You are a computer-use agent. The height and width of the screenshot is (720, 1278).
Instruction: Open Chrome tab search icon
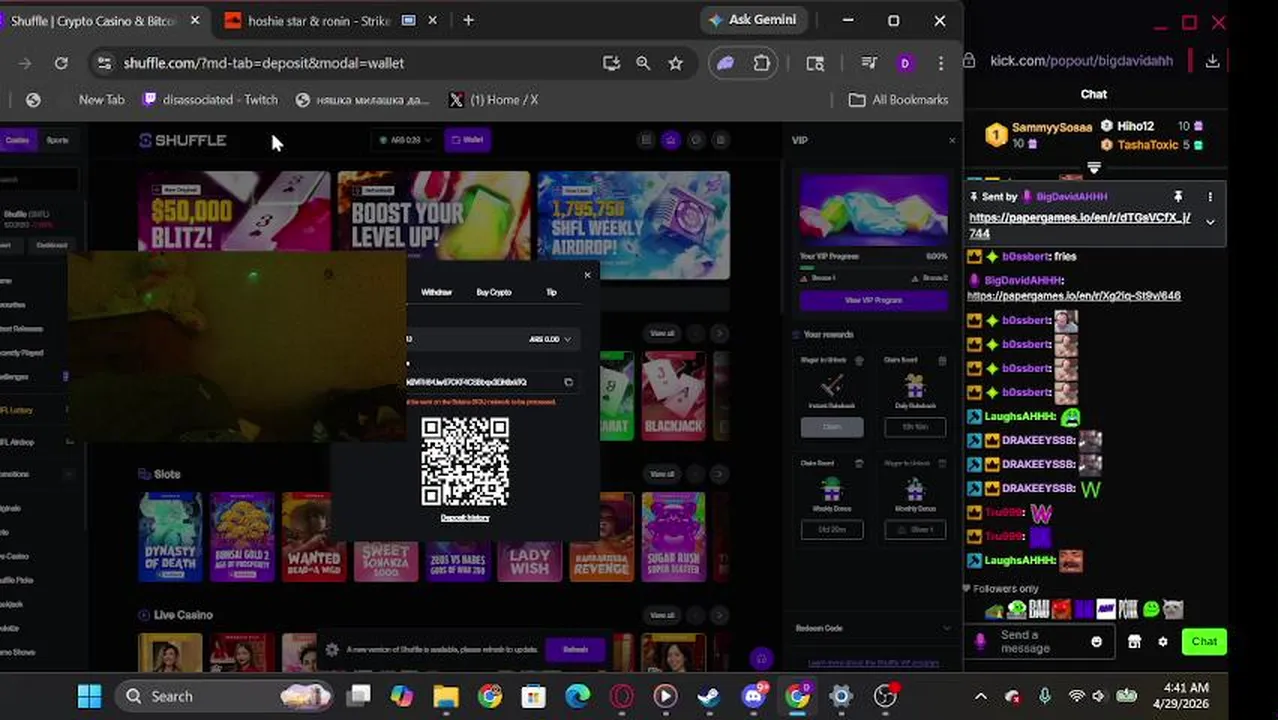tap(815, 63)
